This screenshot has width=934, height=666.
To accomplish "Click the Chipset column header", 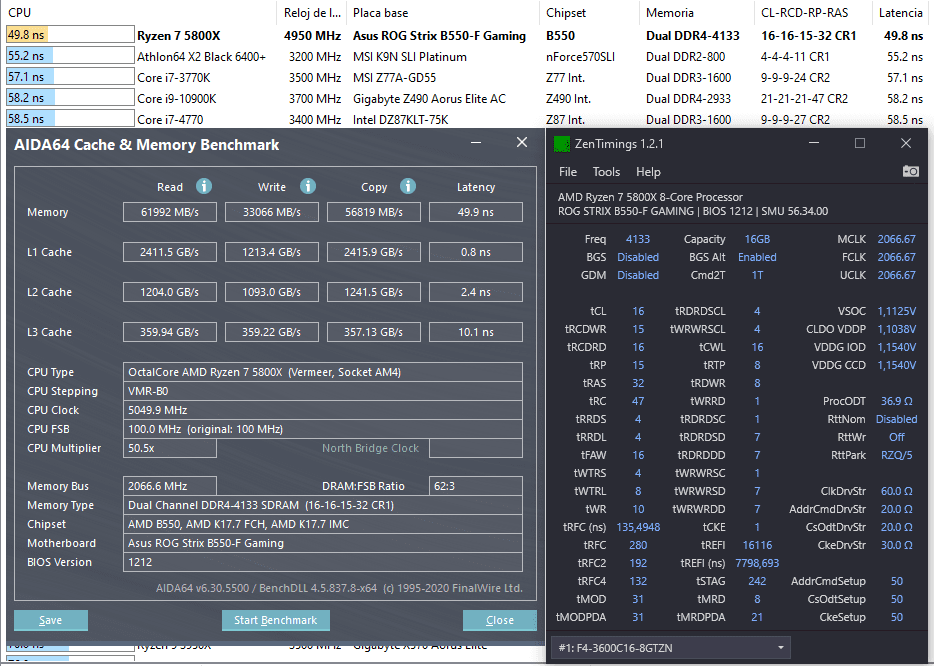I will click(566, 13).
